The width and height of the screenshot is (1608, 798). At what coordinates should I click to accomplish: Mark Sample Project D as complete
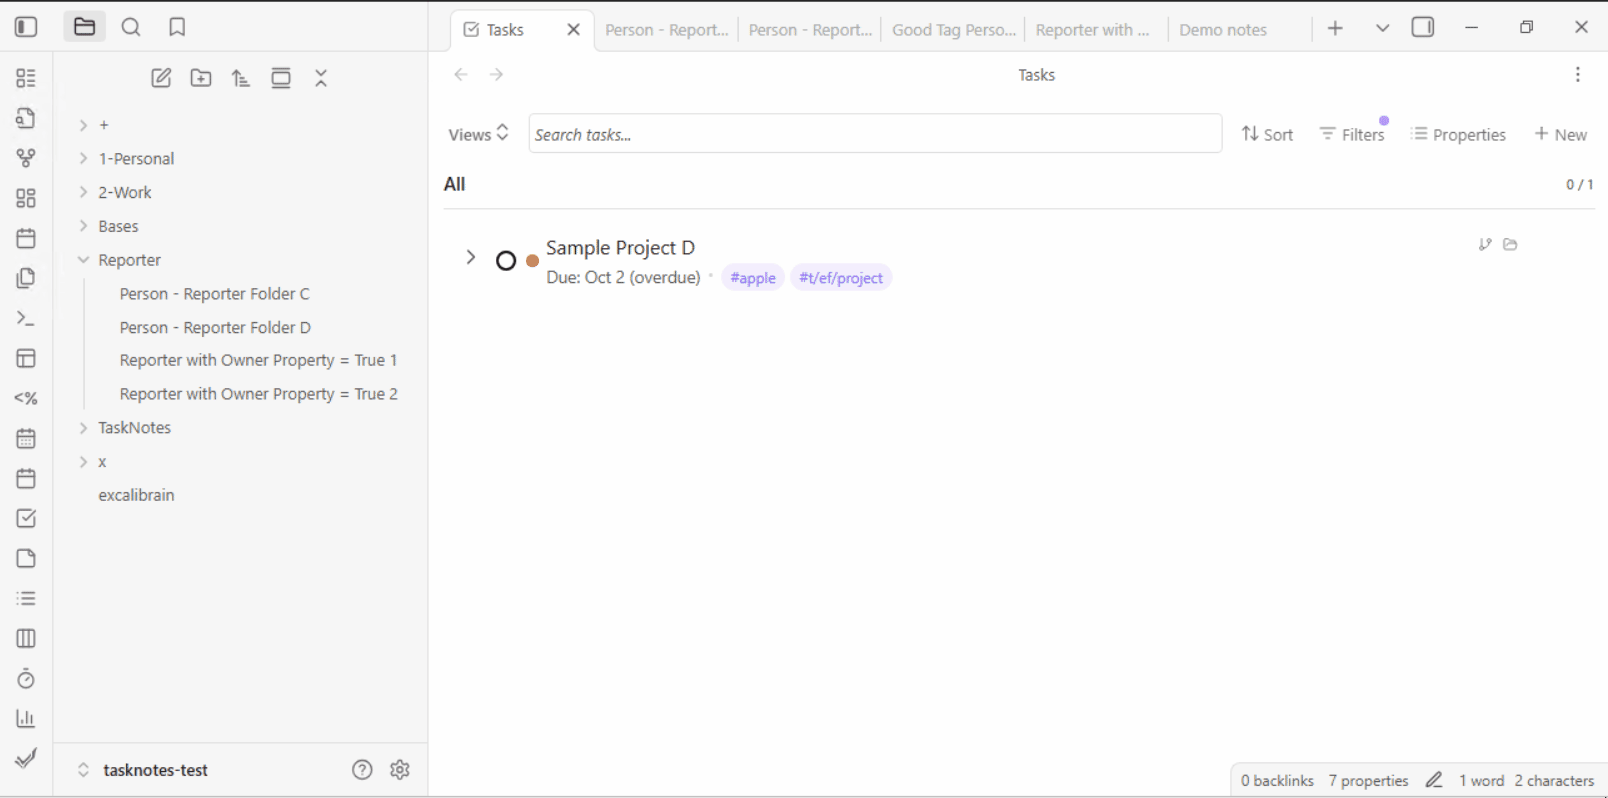click(x=506, y=261)
